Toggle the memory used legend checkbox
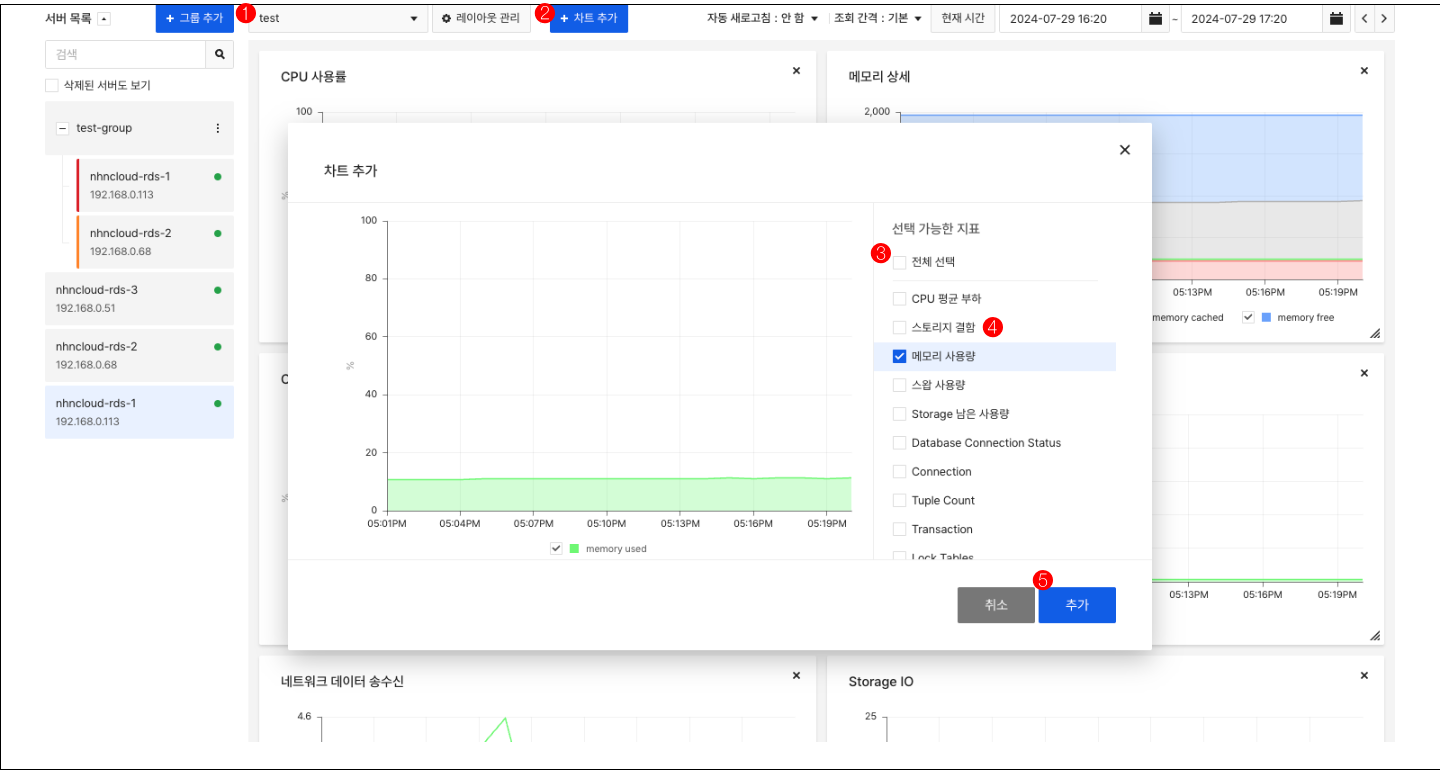 pos(556,548)
